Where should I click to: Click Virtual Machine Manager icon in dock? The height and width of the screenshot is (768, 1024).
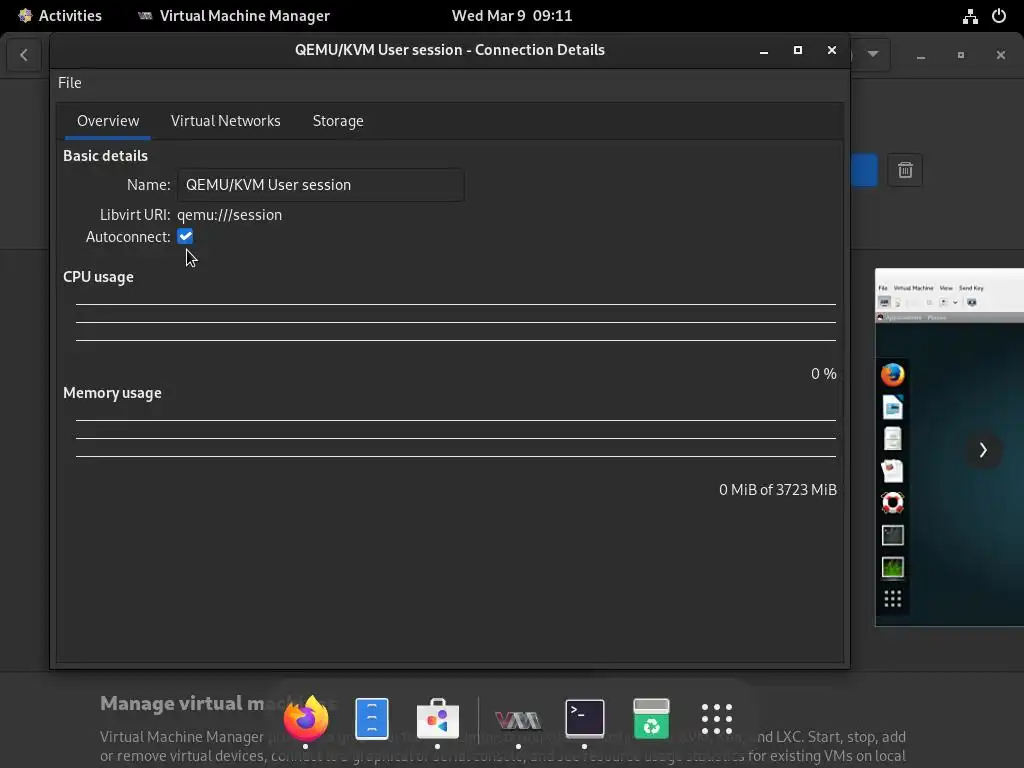pyautogui.click(x=519, y=720)
